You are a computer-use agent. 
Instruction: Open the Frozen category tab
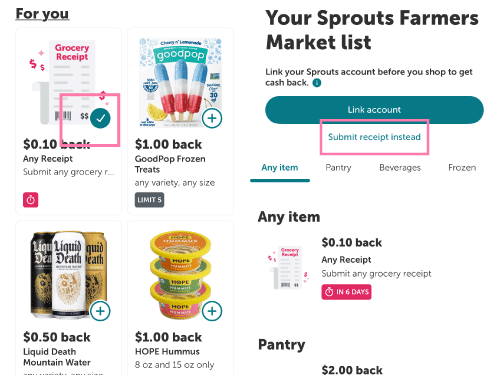click(x=462, y=168)
